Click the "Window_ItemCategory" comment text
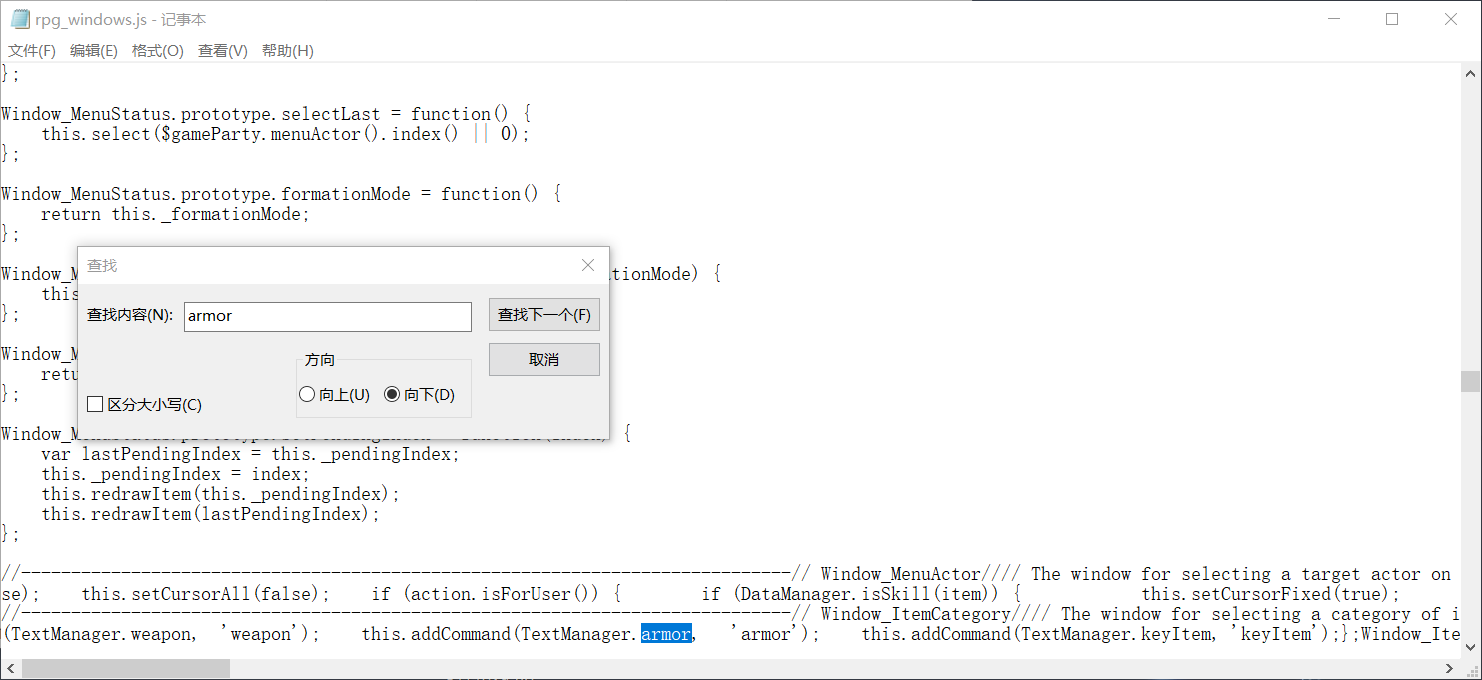This screenshot has height=680, width=1482. coord(916,614)
